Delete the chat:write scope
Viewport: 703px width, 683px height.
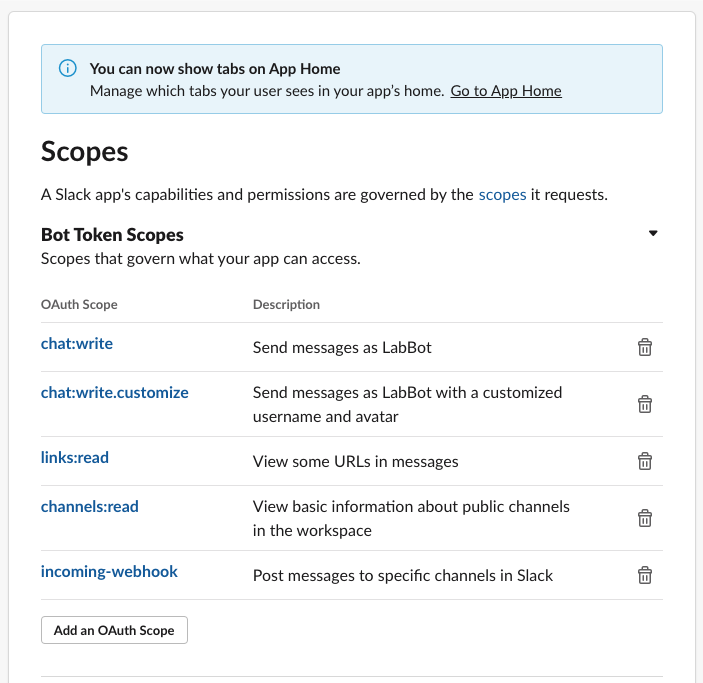tap(645, 347)
